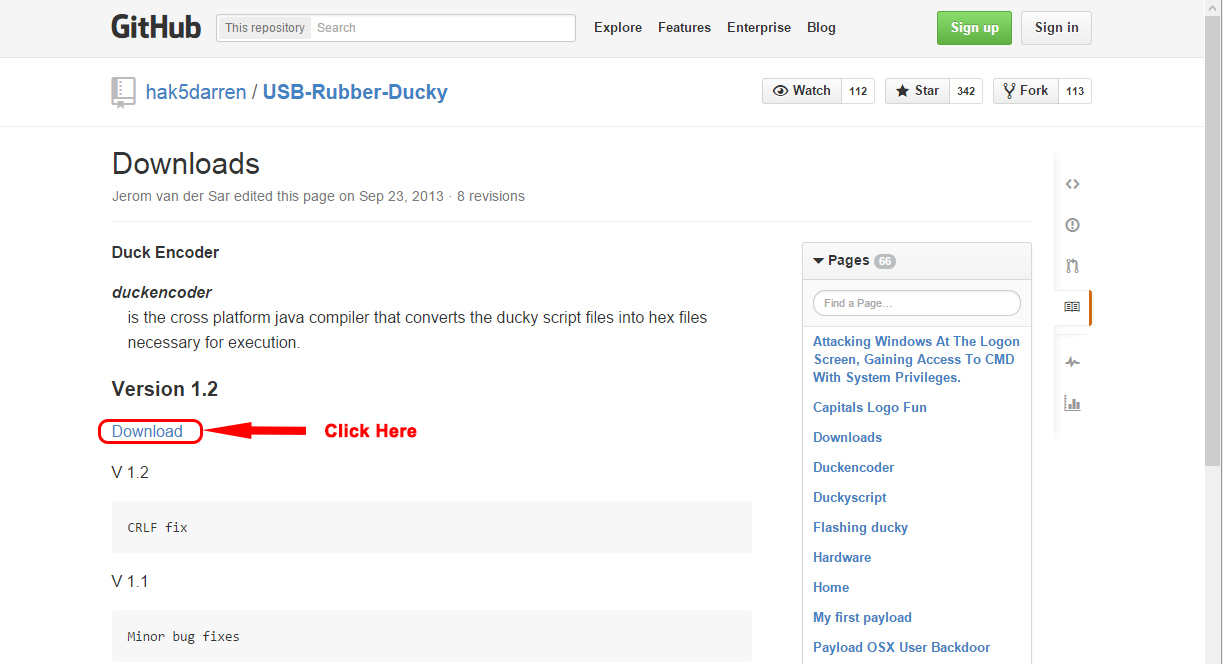Open the Hardware wiki page
1223x664 pixels.
tap(842, 558)
